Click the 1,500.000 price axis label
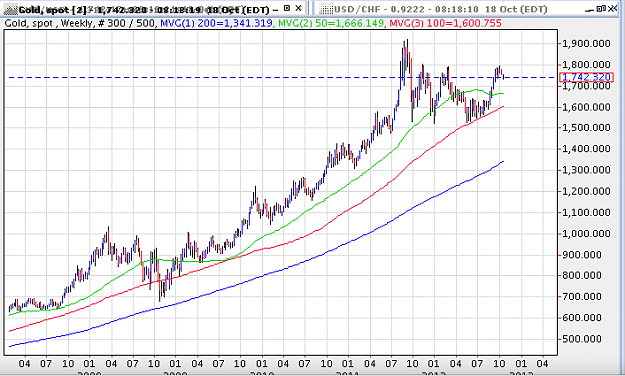 click(586, 128)
